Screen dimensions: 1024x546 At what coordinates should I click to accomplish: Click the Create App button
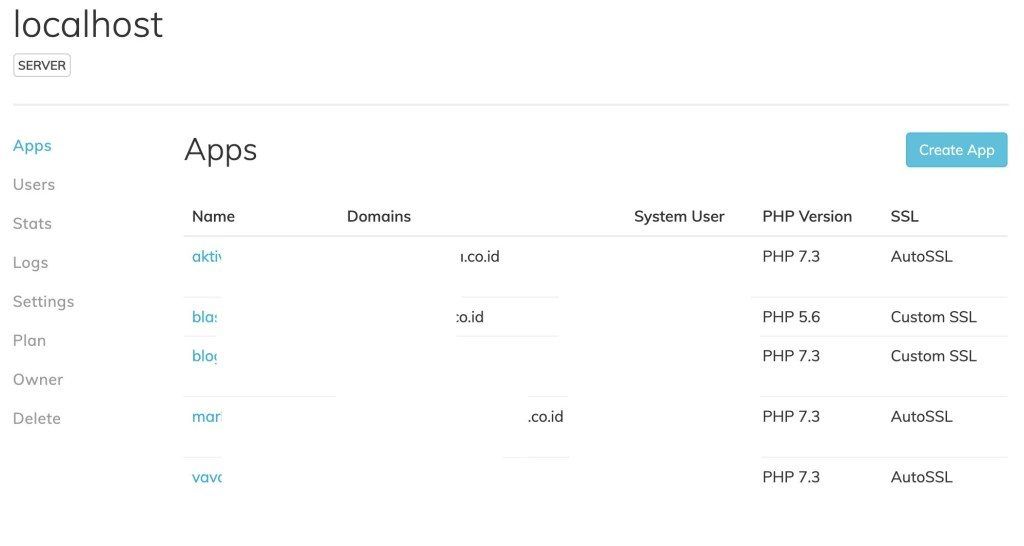click(x=956, y=150)
